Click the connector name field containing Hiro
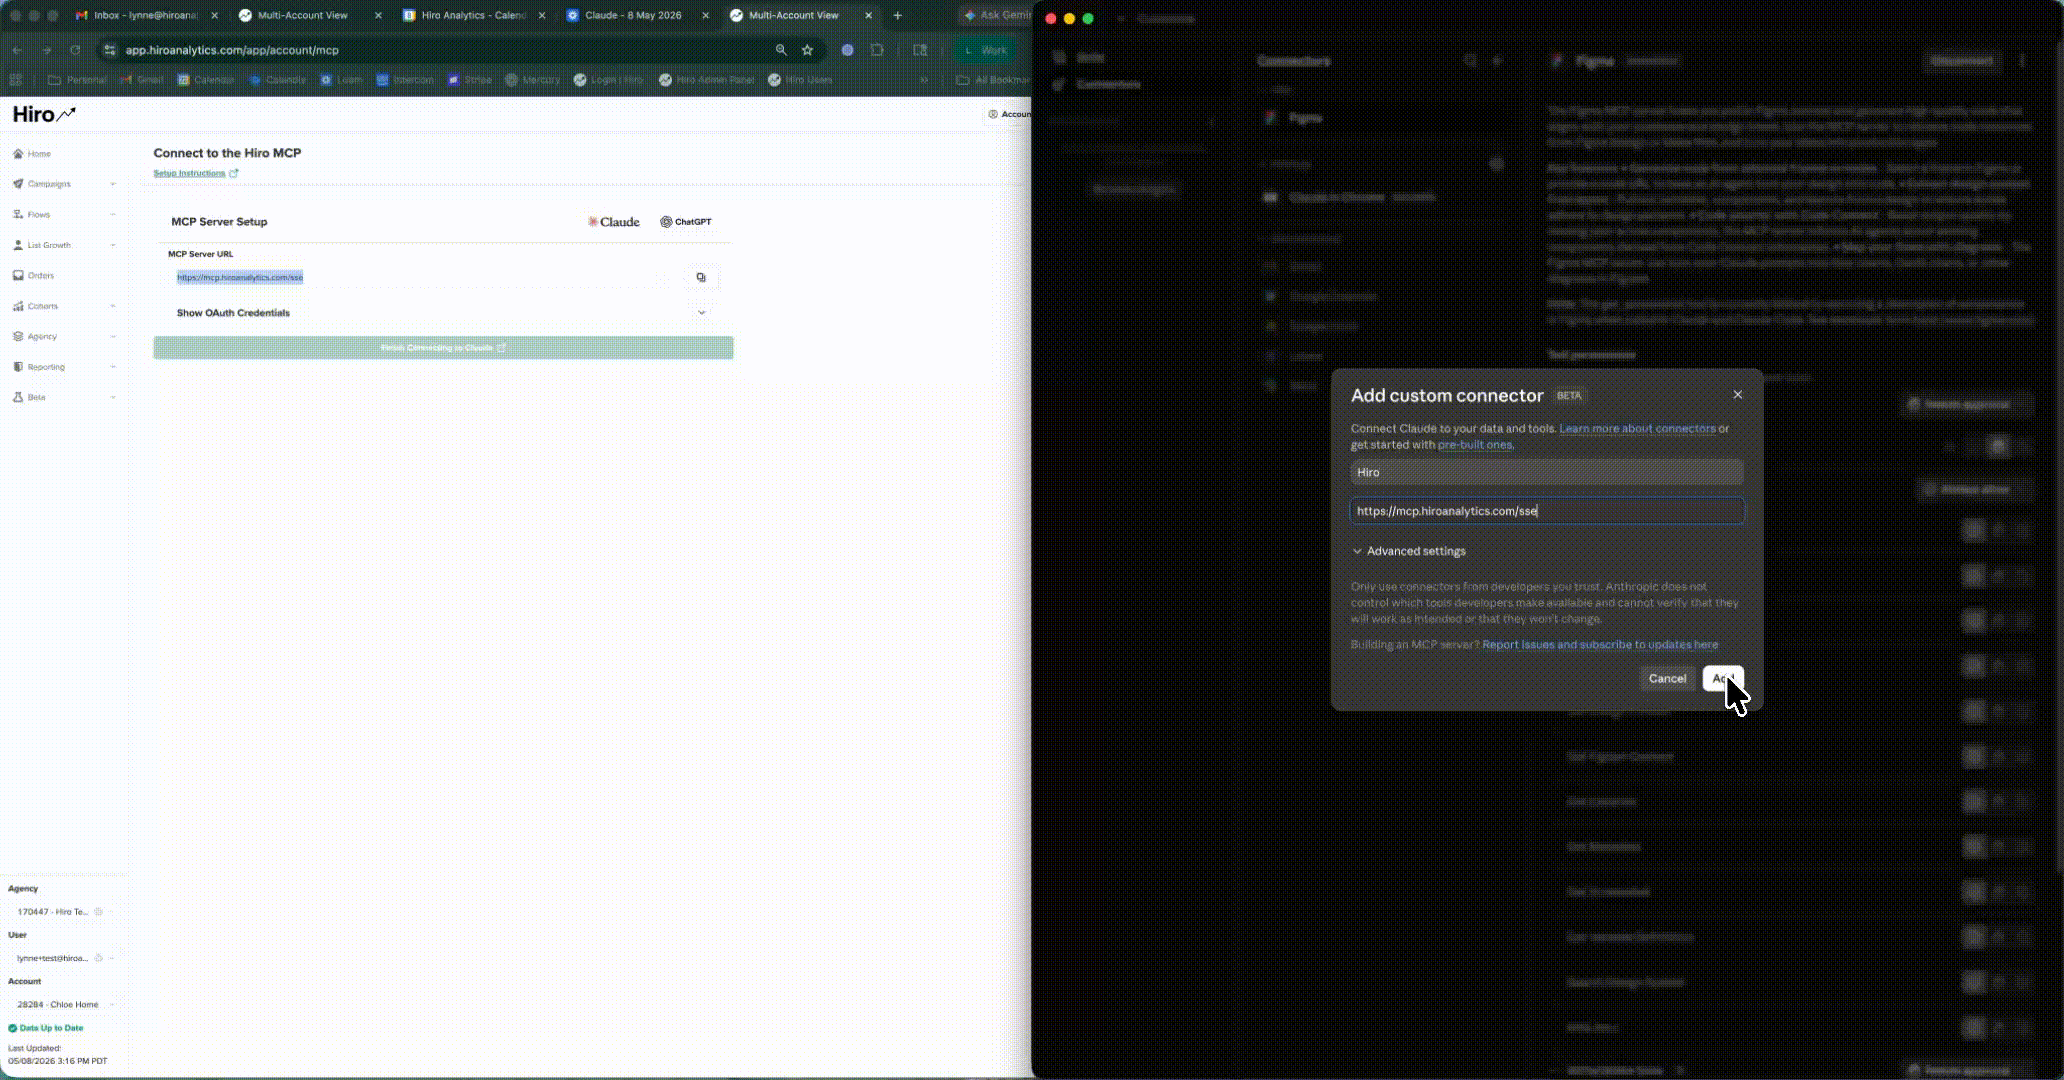Screen dimensions: 2064x1080 (x=1547, y=472)
